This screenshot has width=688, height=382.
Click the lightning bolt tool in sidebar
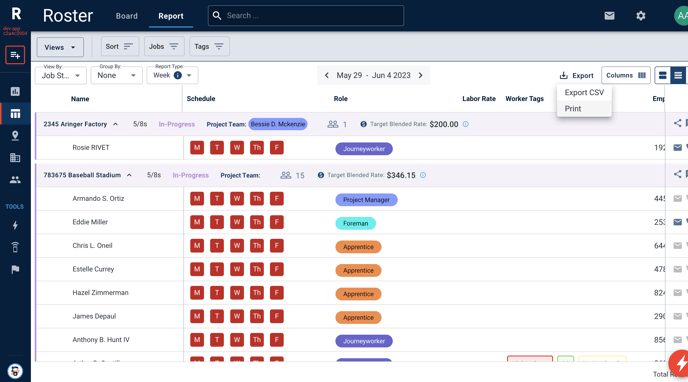point(15,225)
